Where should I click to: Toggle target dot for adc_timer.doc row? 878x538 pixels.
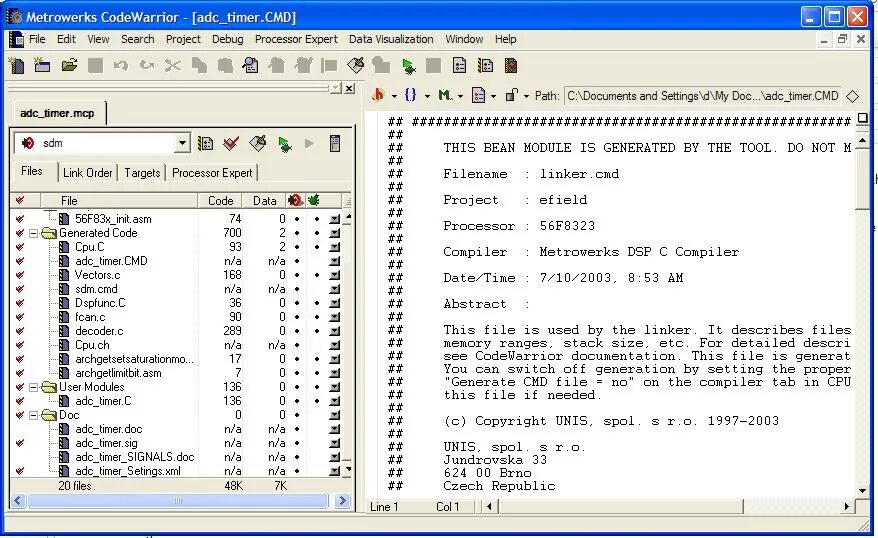(297, 429)
